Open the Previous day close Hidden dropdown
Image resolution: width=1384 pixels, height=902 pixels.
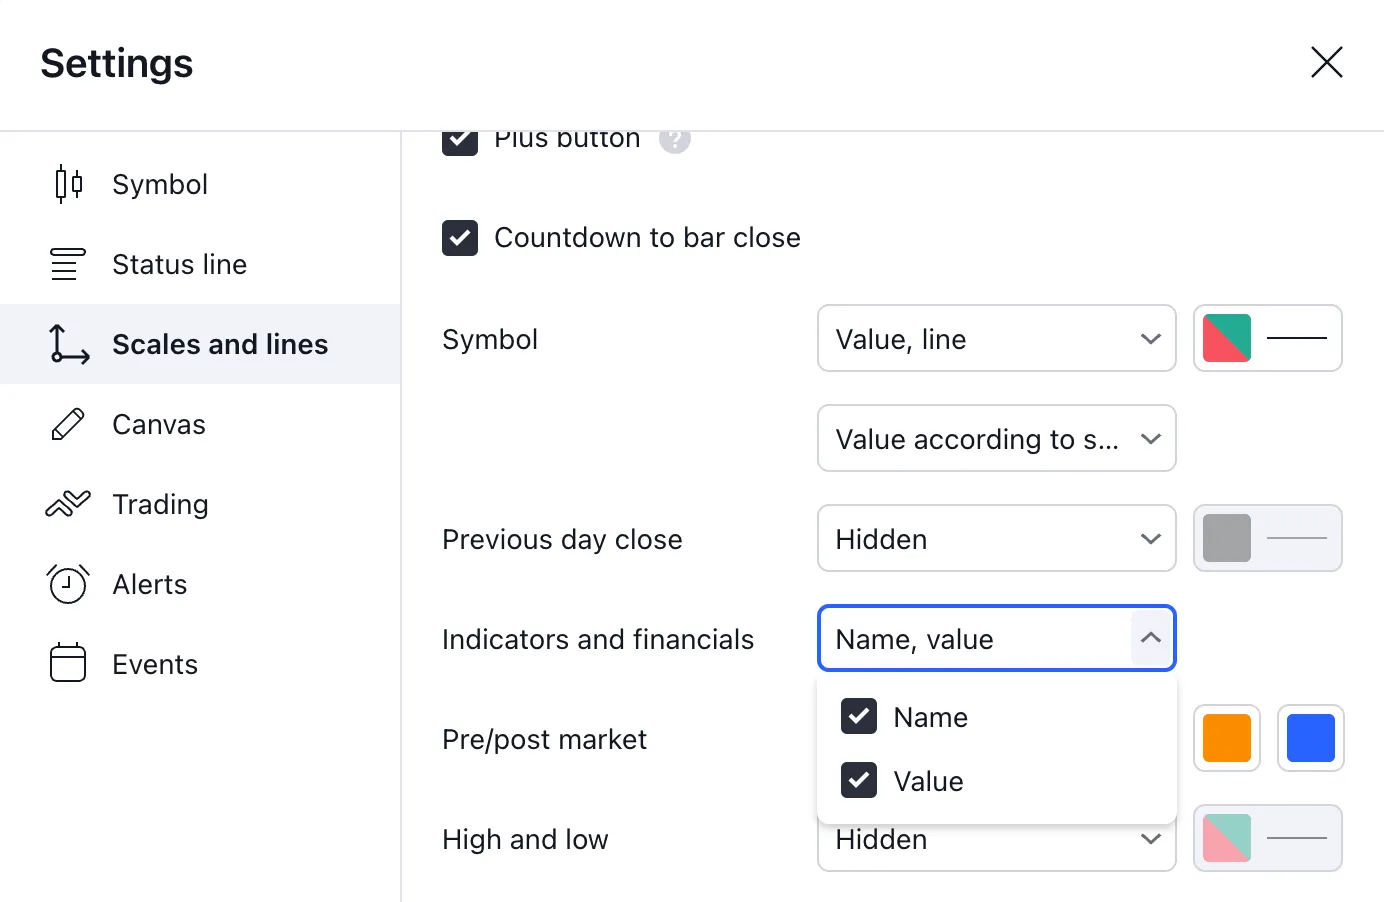pos(996,539)
